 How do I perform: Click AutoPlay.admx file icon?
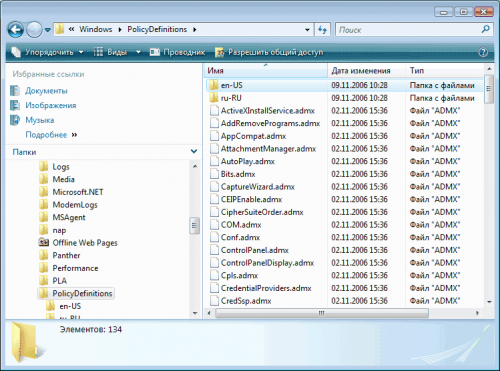click(x=214, y=161)
